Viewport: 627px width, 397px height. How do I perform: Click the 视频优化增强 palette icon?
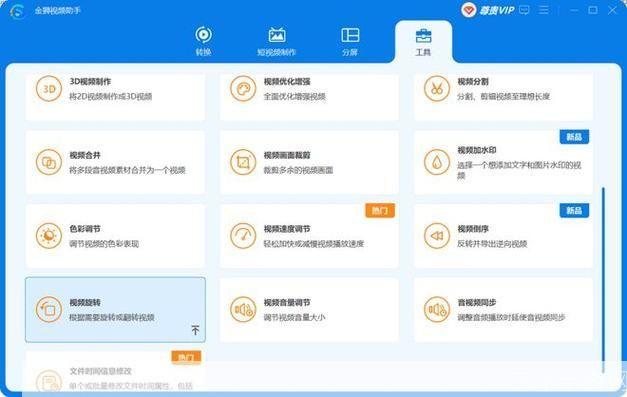pyautogui.click(x=243, y=88)
